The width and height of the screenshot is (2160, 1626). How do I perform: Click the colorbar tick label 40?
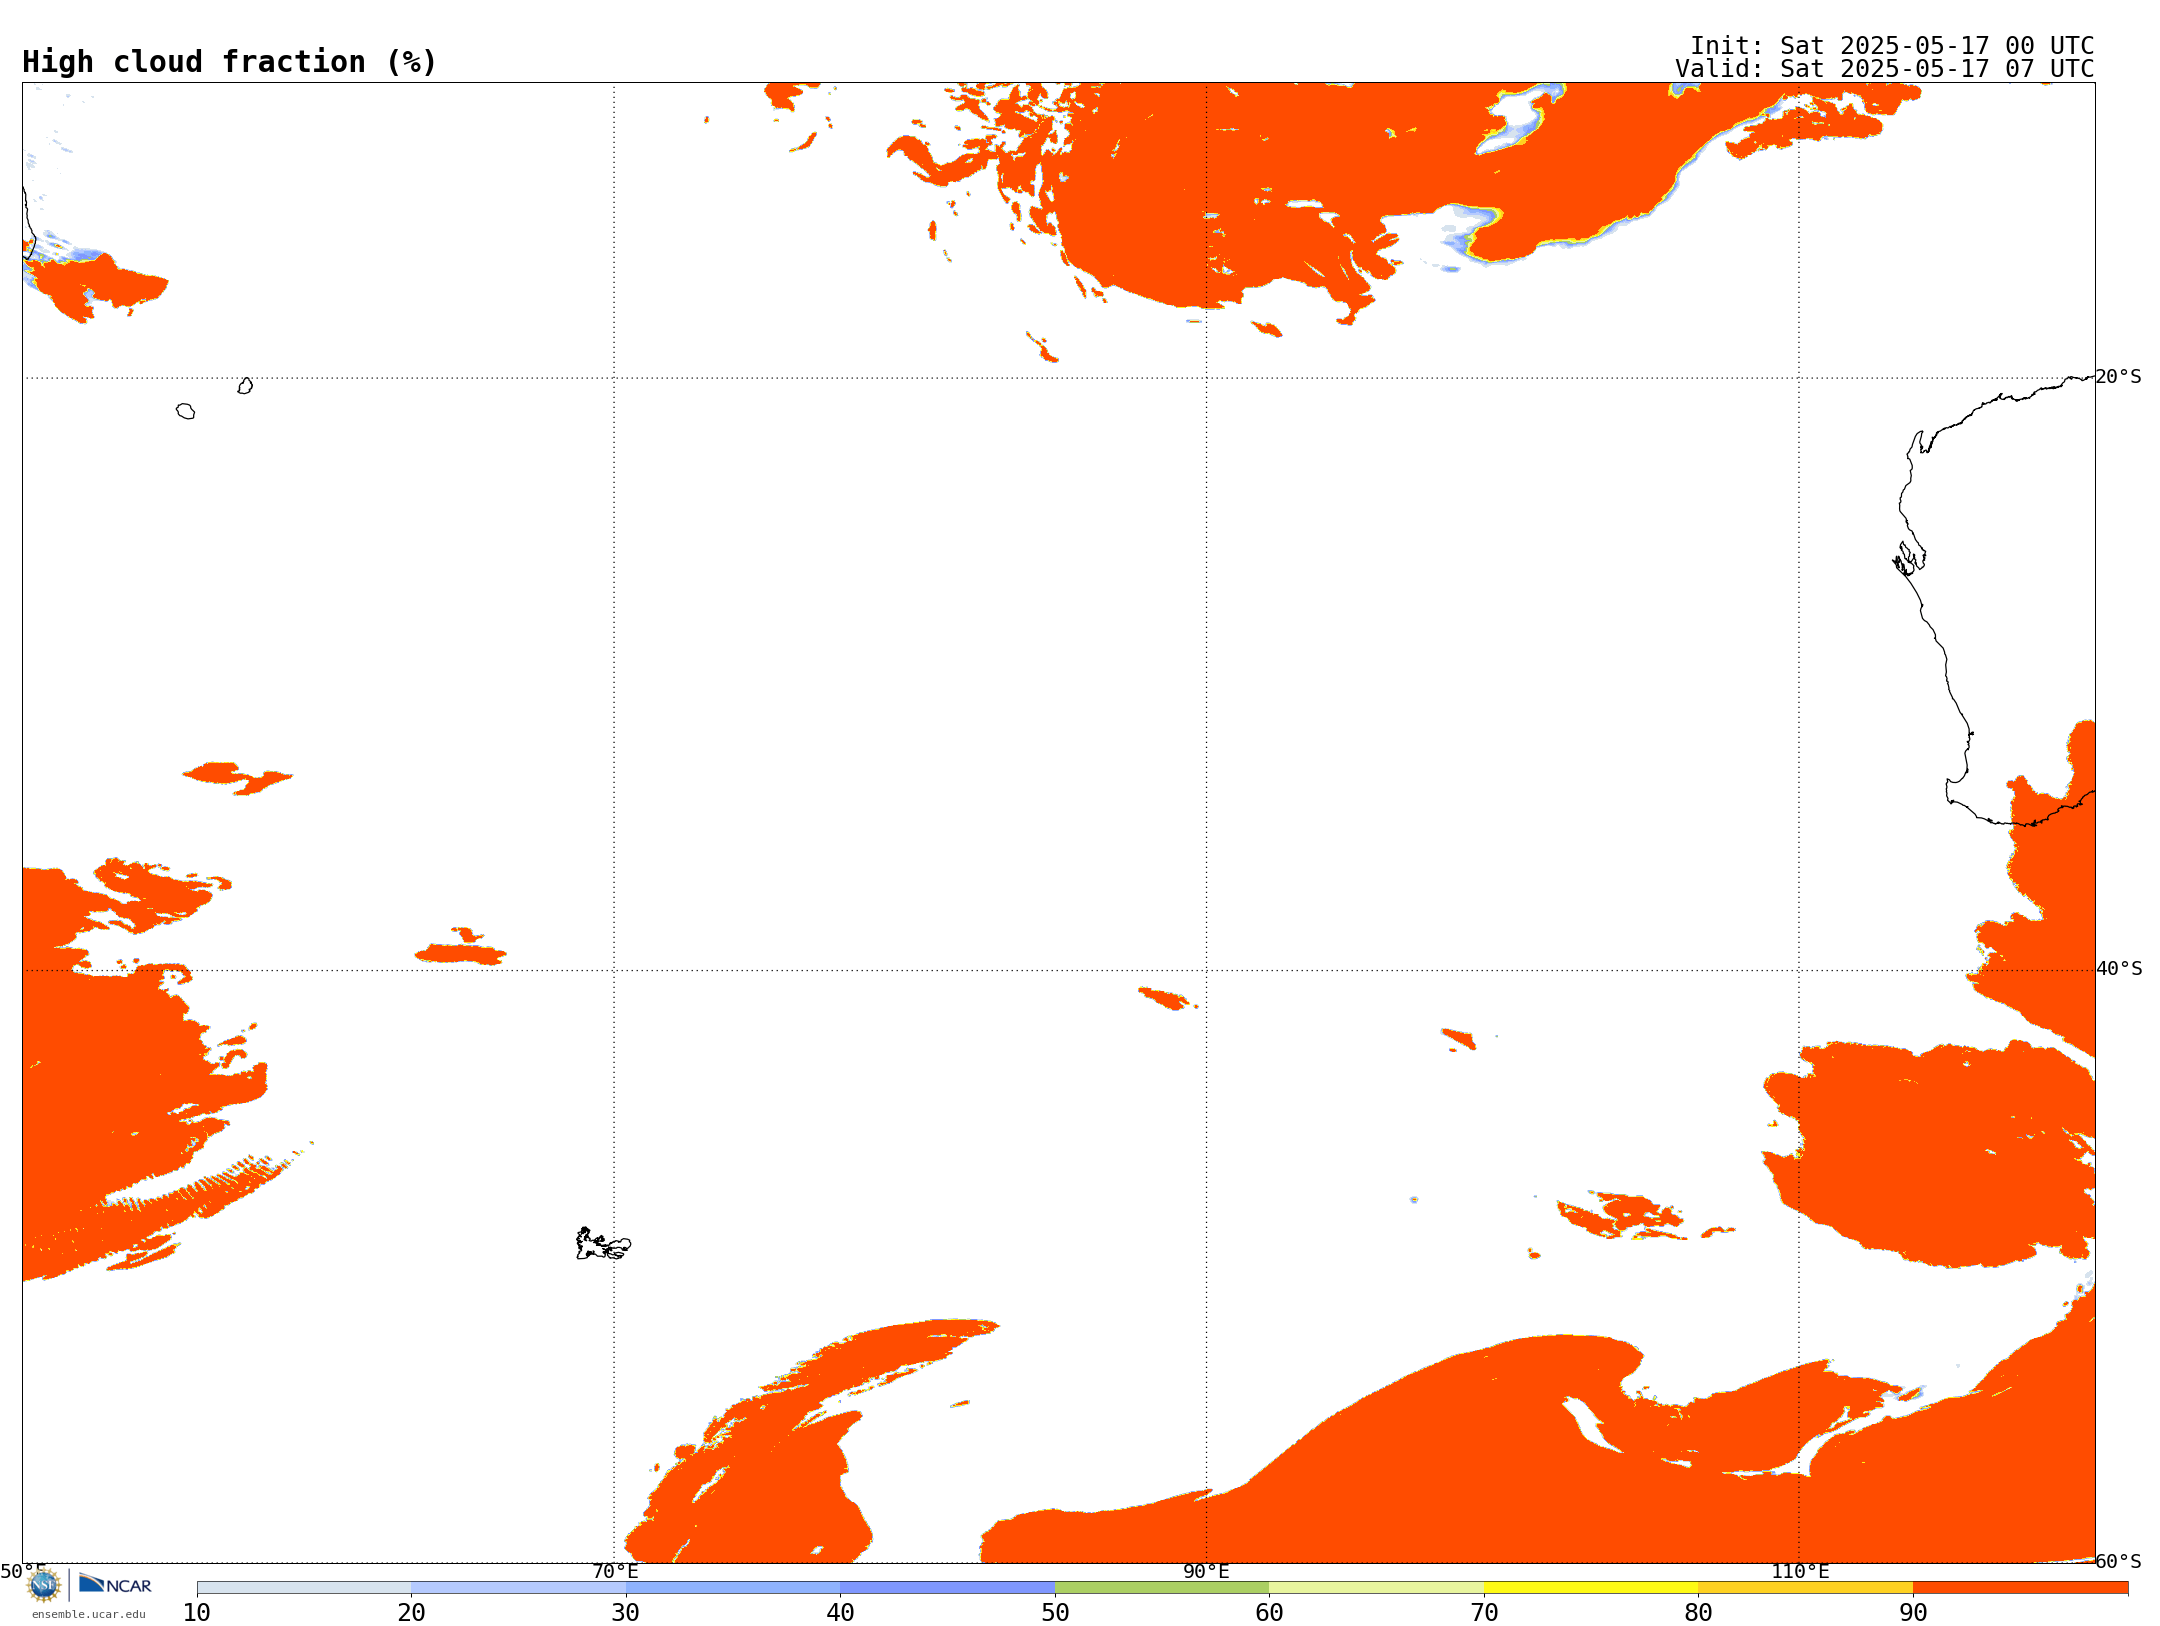tap(840, 1613)
